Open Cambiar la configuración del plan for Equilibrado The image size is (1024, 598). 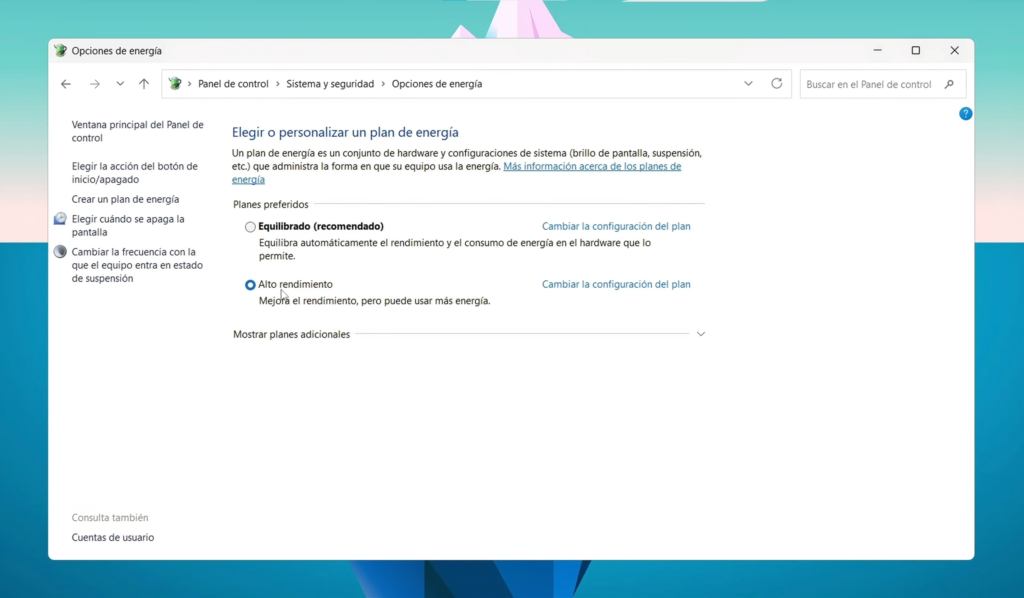616,227
